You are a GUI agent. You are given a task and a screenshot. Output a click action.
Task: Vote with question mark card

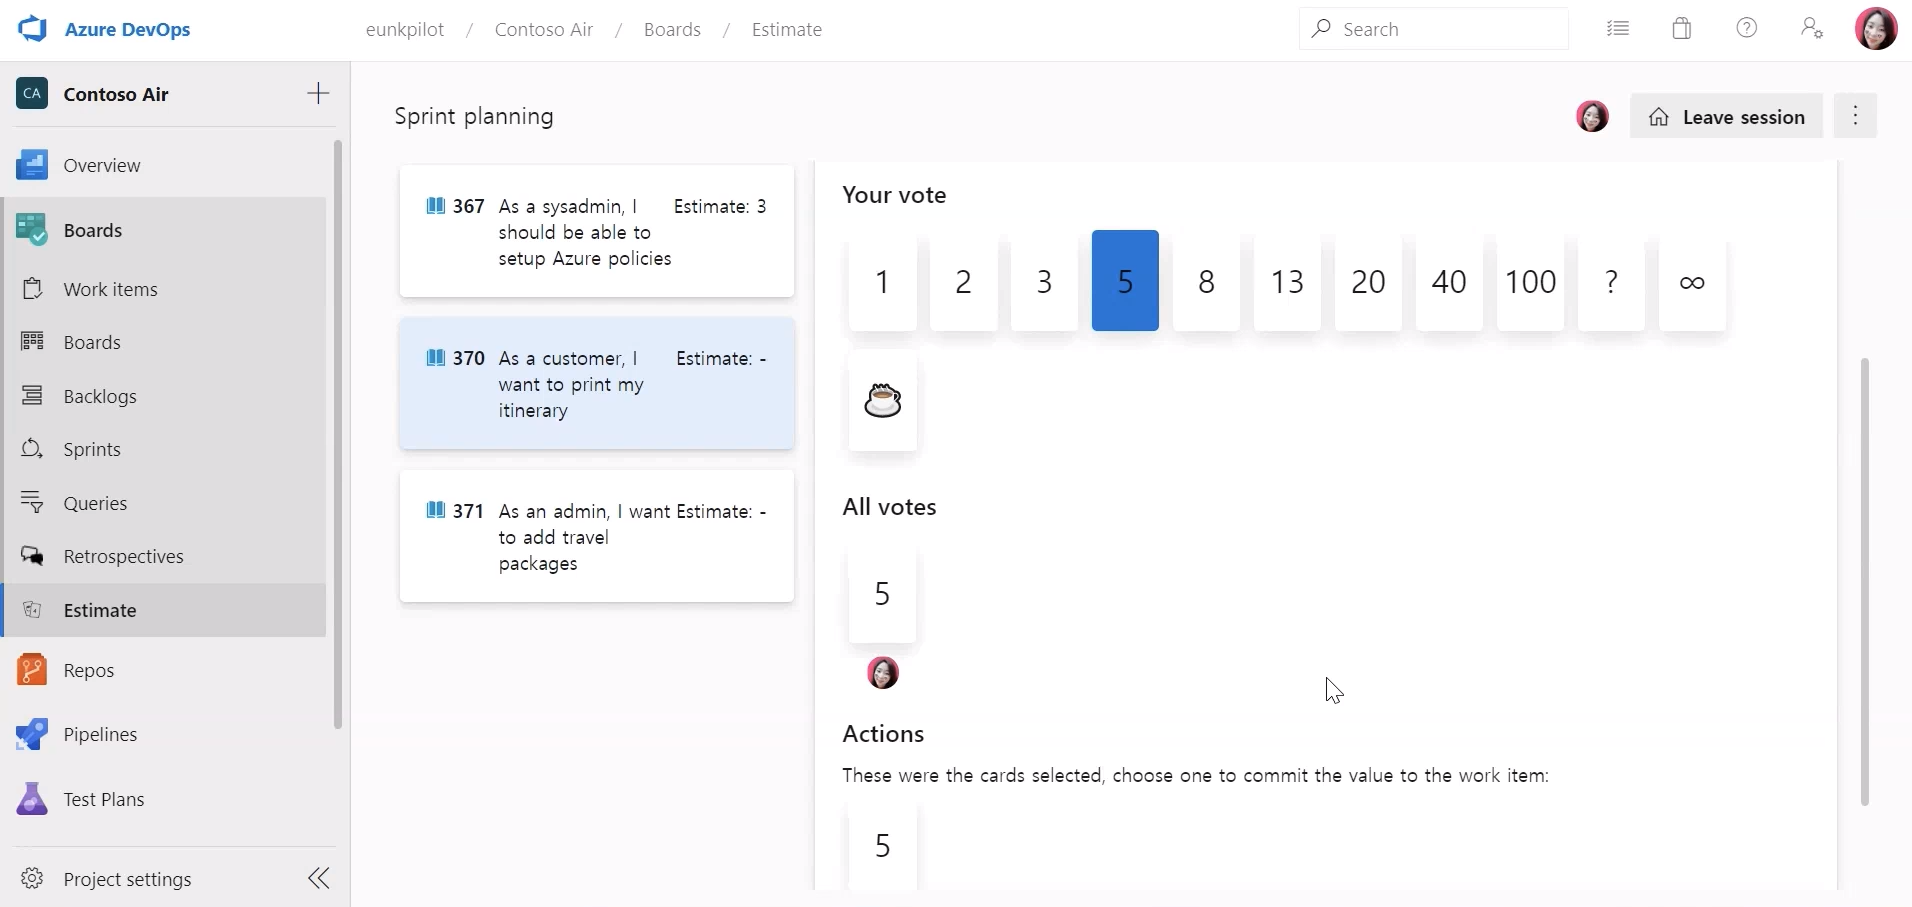click(x=1612, y=281)
